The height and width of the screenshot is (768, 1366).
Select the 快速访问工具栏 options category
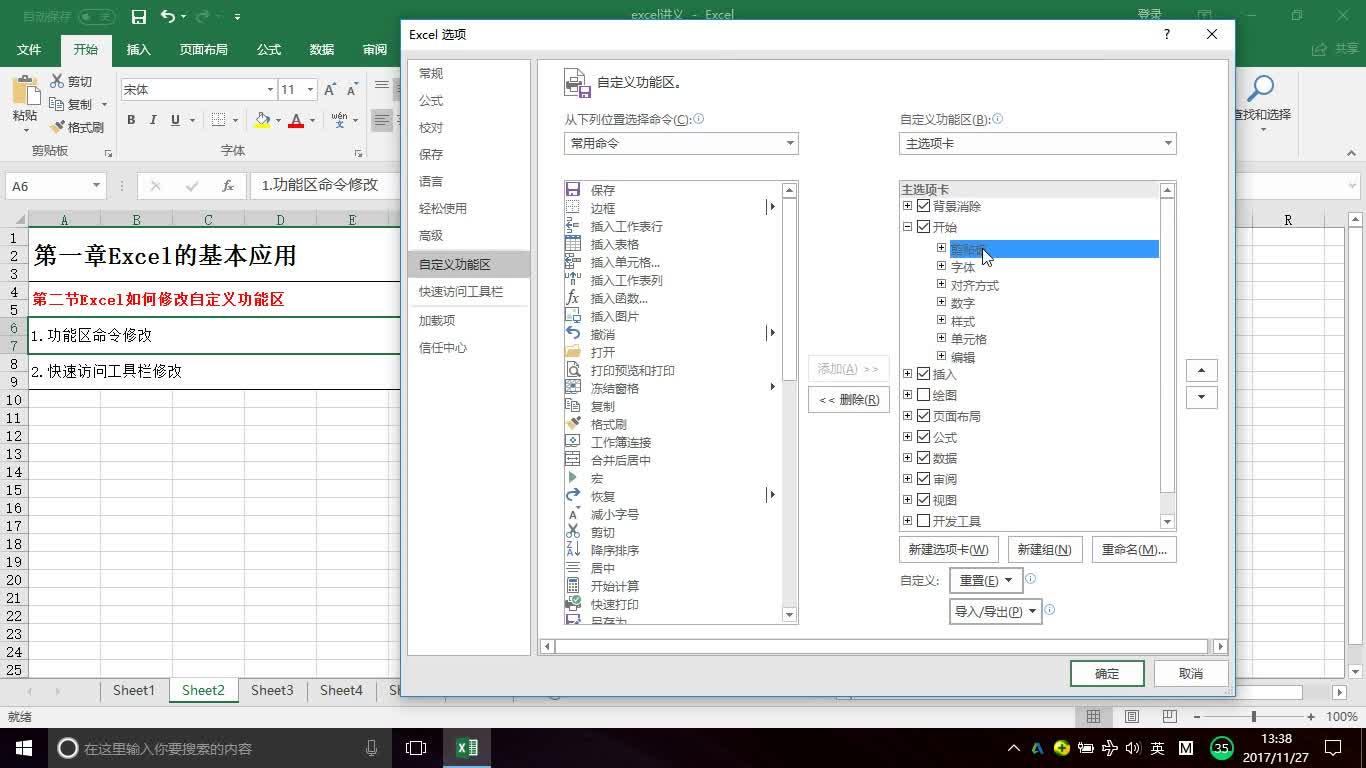pos(469,292)
